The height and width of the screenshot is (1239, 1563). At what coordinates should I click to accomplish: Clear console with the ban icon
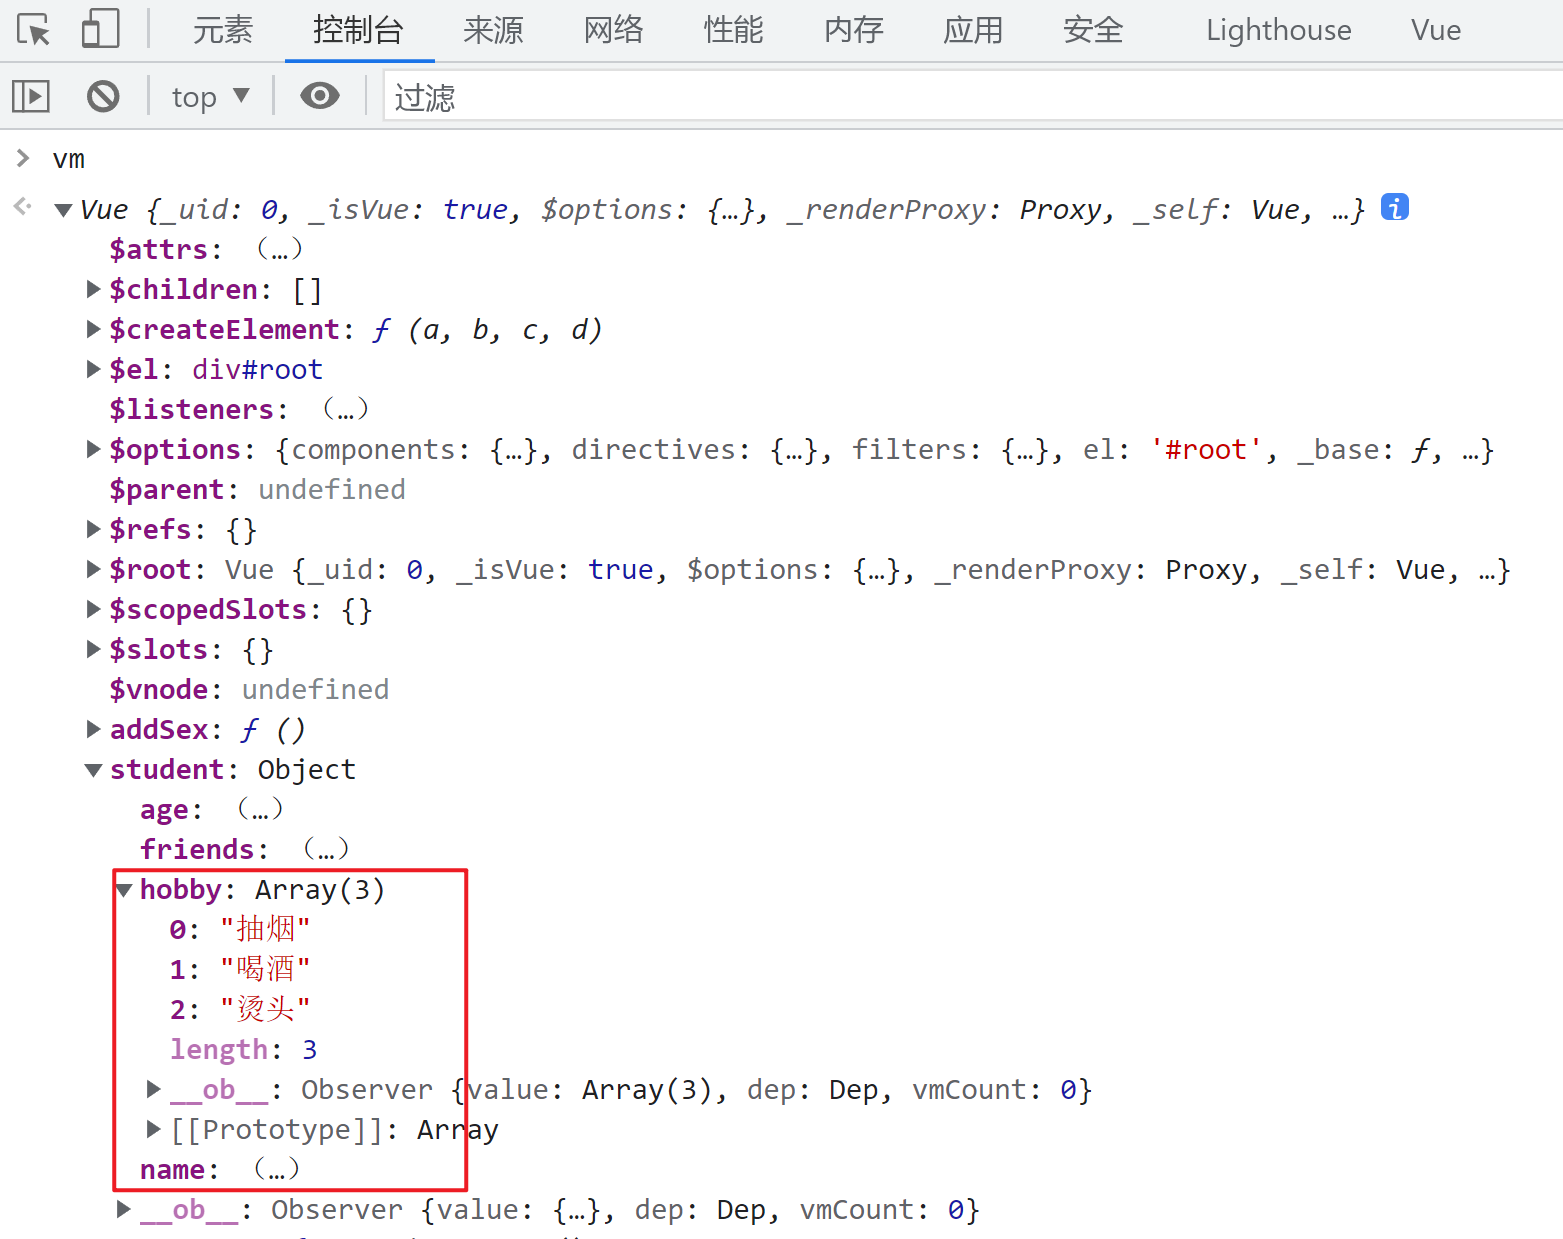point(103,97)
